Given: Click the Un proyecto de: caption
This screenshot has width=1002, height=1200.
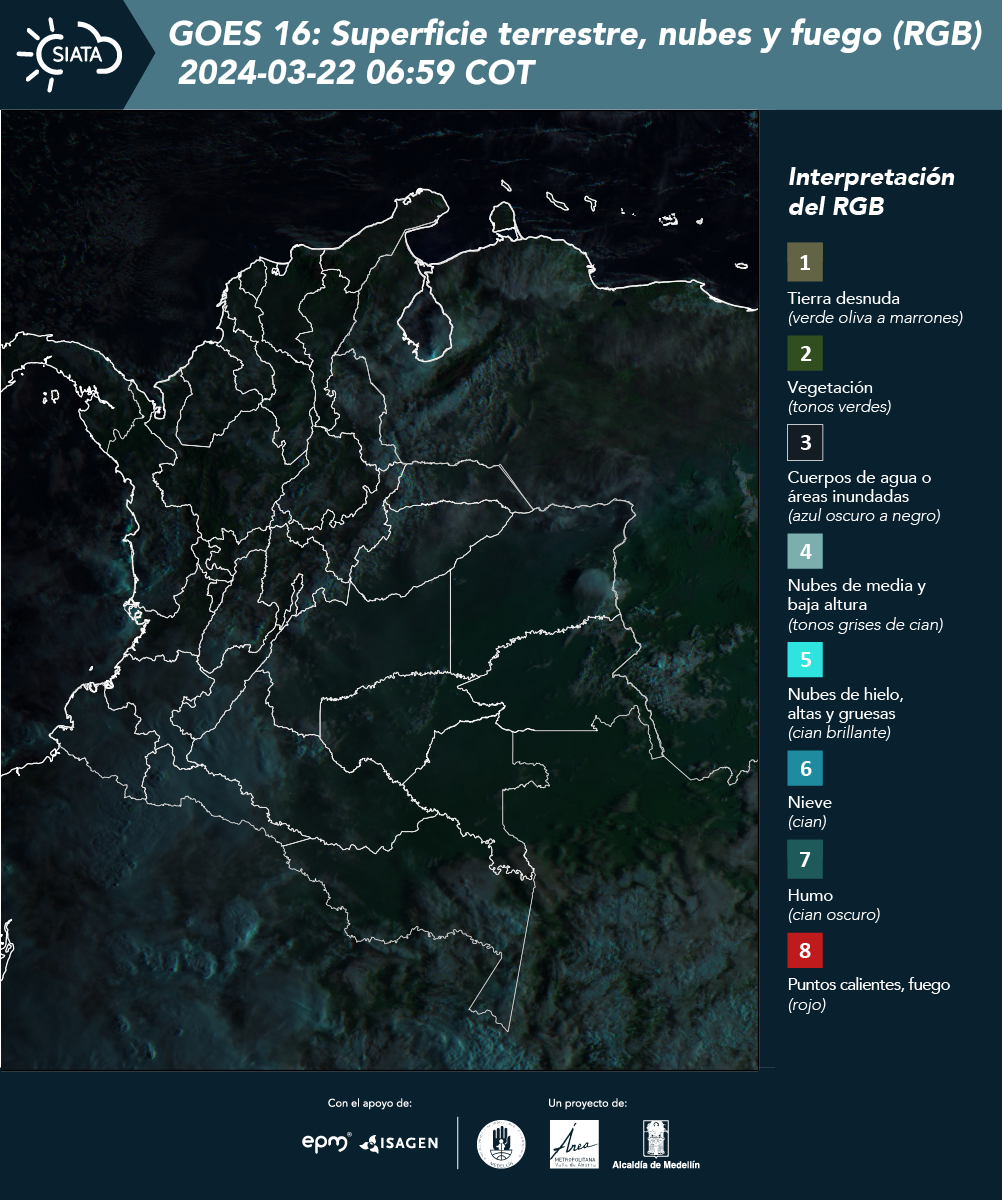Looking at the screenshot, I should coord(587,1103).
